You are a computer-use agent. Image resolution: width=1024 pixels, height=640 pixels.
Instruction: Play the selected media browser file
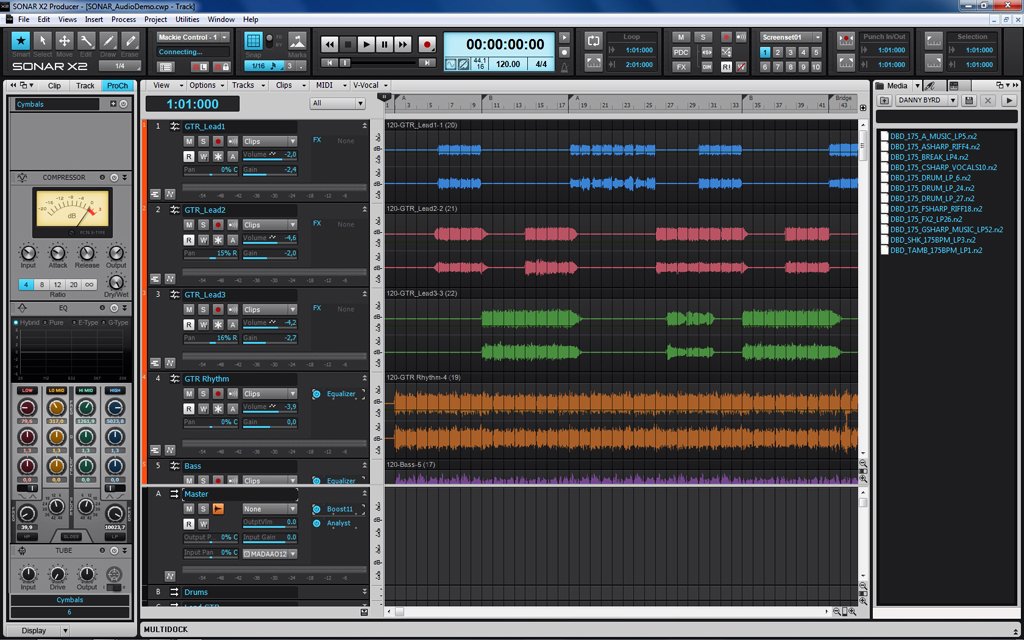pos(1009,101)
